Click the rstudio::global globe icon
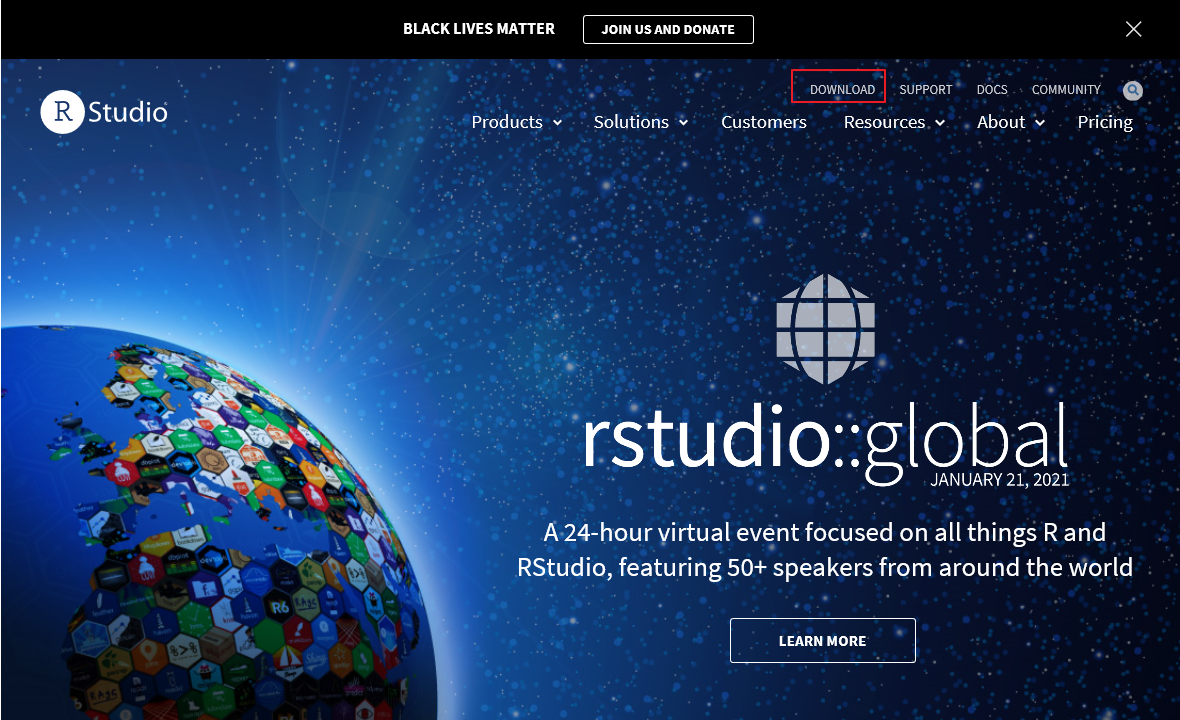The image size is (1180, 720). click(x=826, y=329)
